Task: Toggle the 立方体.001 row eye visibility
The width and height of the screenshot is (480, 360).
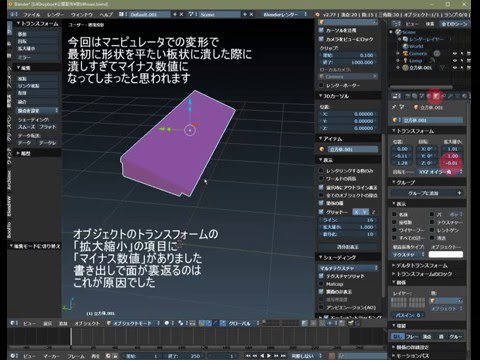Action: (x=455, y=68)
